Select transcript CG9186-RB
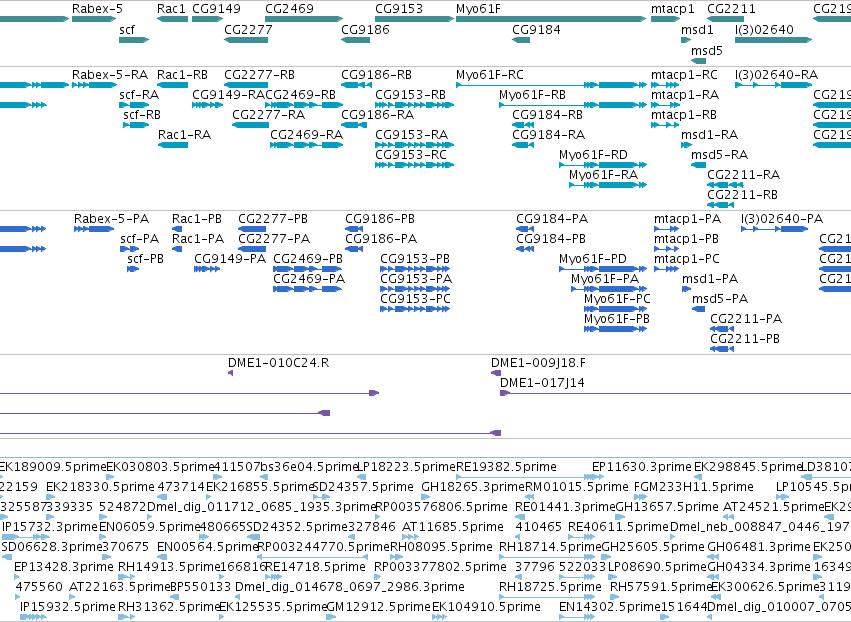This screenshot has width=851, height=622. (x=376, y=75)
